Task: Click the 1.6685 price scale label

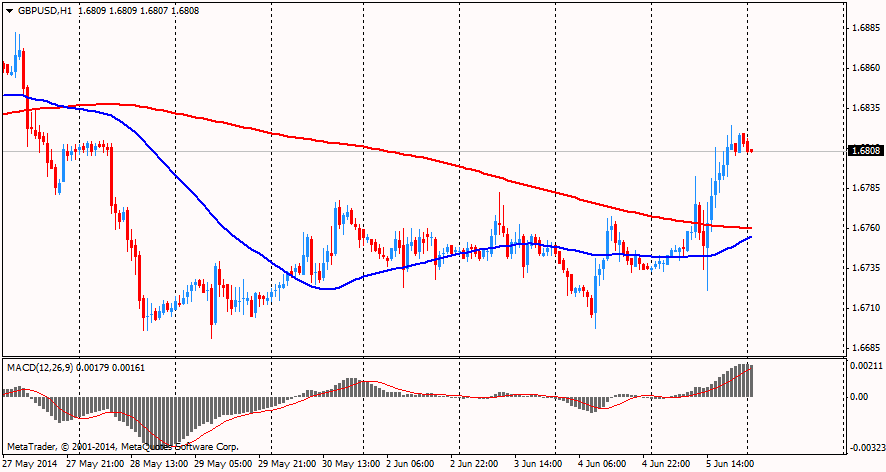Action: point(866,348)
